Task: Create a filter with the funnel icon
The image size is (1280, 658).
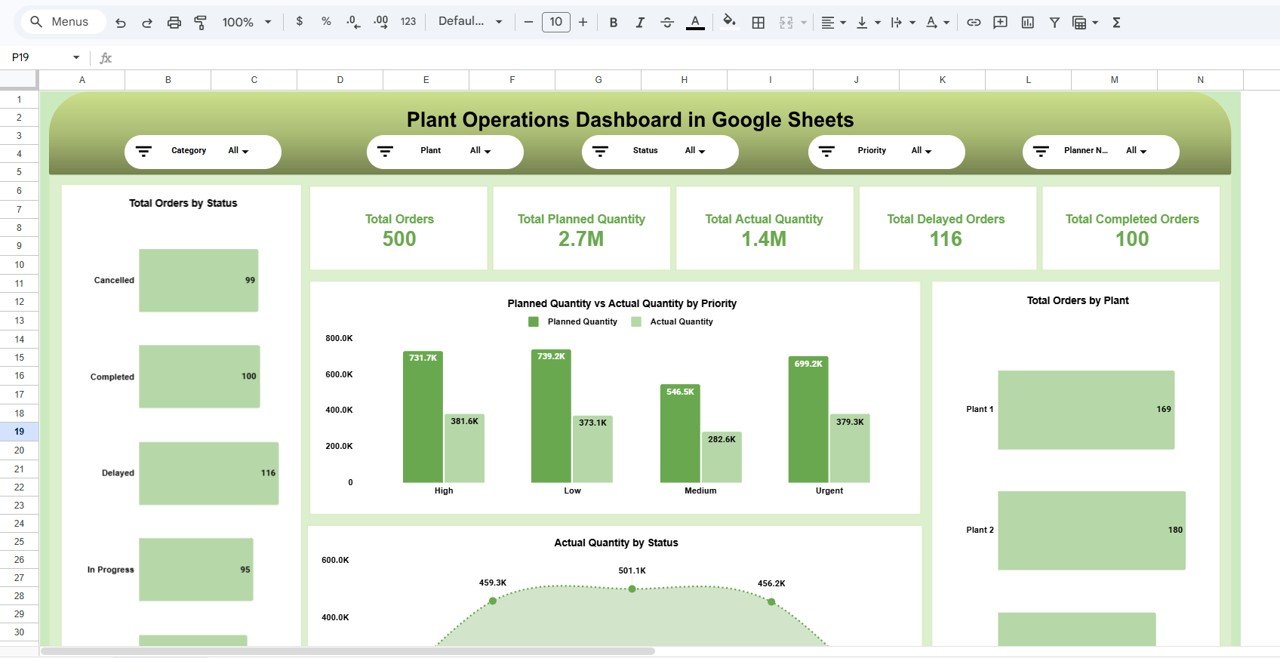Action: pos(1053,21)
